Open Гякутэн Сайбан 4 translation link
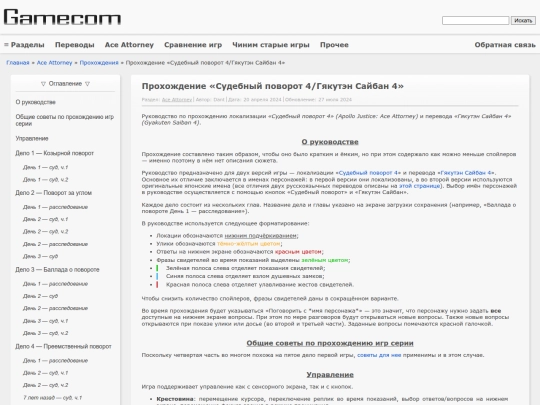The width and height of the screenshot is (540, 405). pyautogui.click(x=467, y=173)
